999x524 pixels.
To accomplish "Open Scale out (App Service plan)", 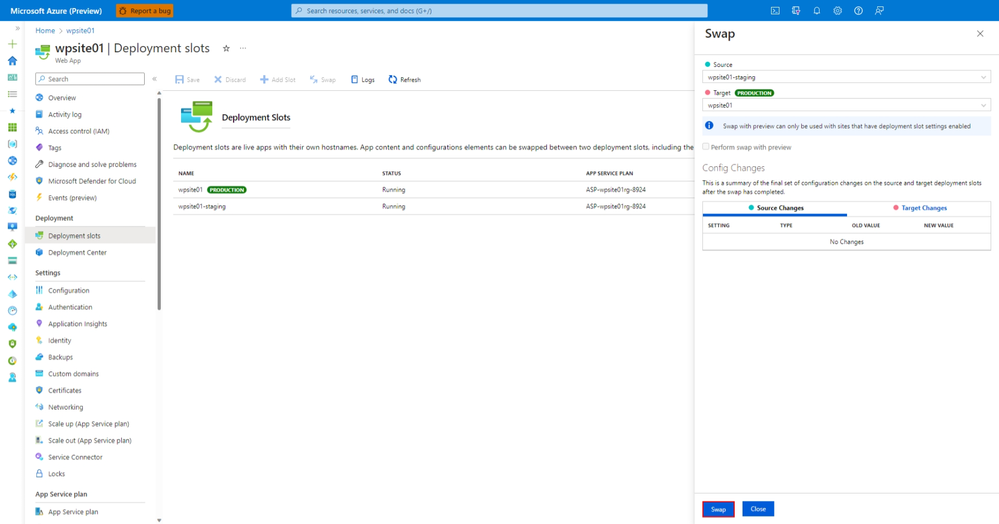I will 90,440.
